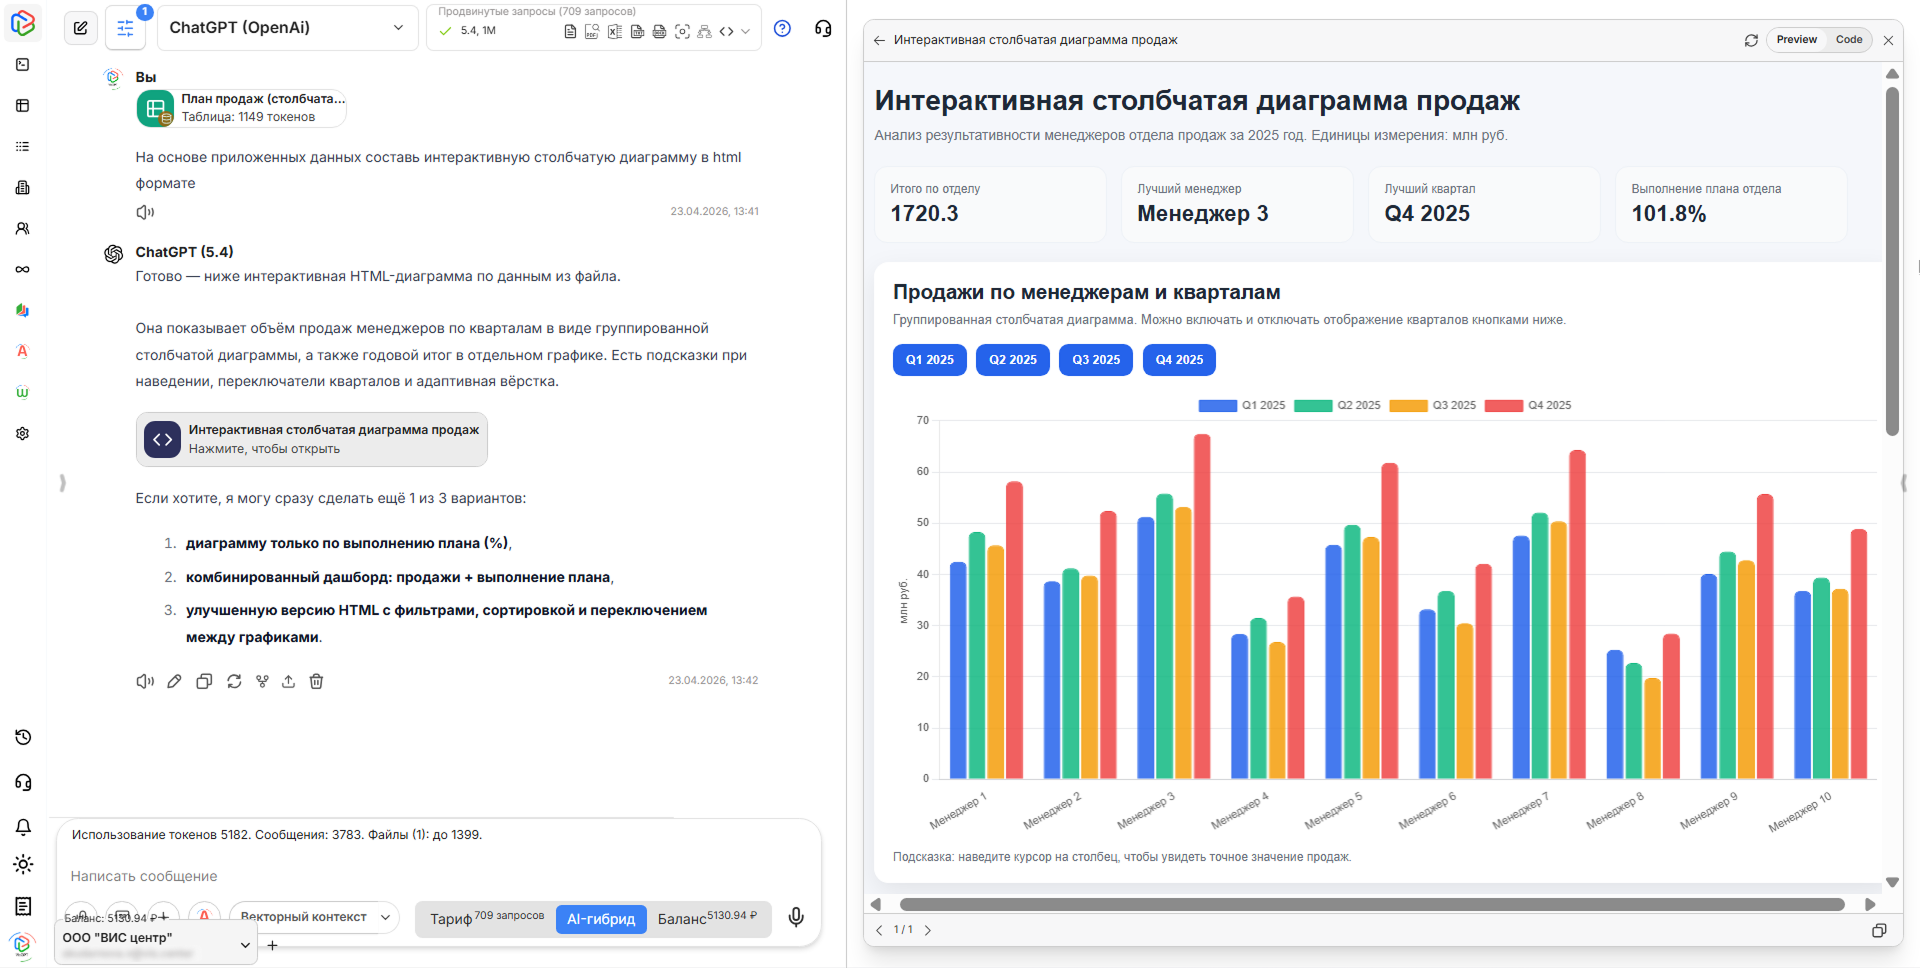The width and height of the screenshot is (1920, 968).
Task: Regenerate the ChatGPT response
Action: click(x=234, y=681)
